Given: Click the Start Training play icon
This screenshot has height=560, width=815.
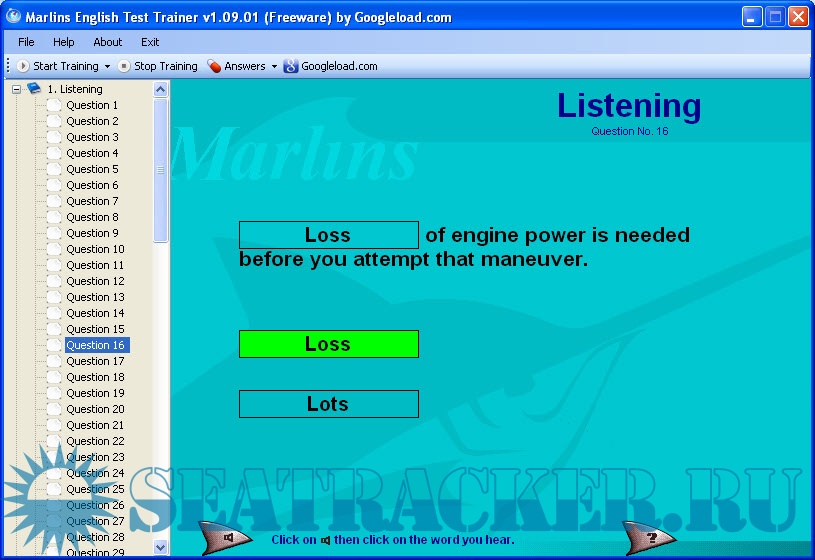Looking at the screenshot, I should (23, 66).
